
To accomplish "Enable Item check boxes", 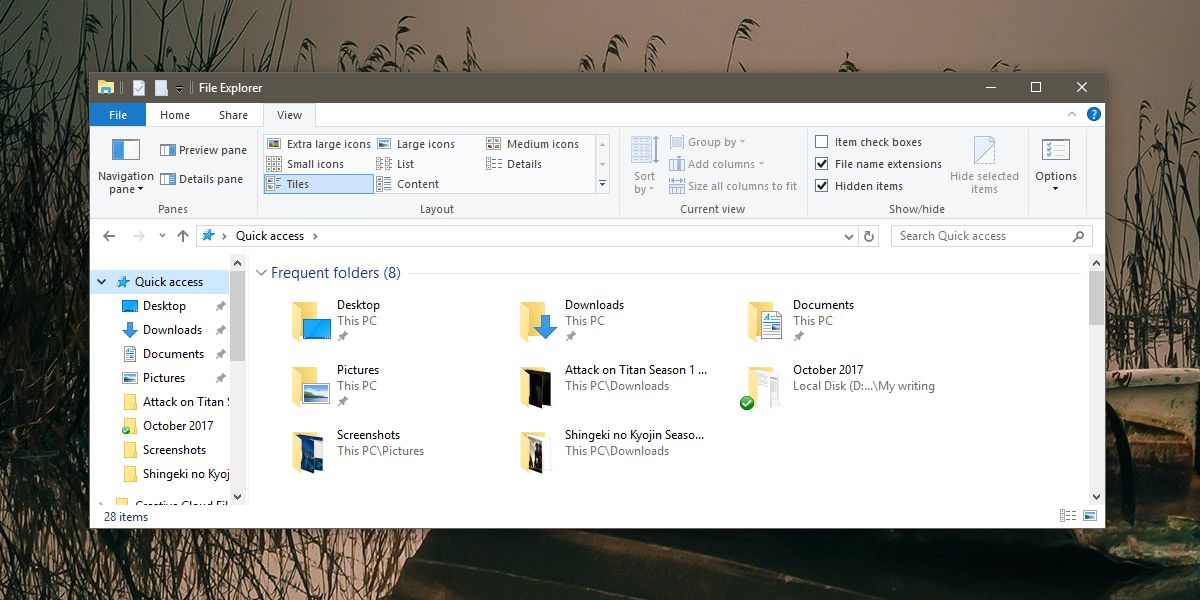I will (822, 142).
